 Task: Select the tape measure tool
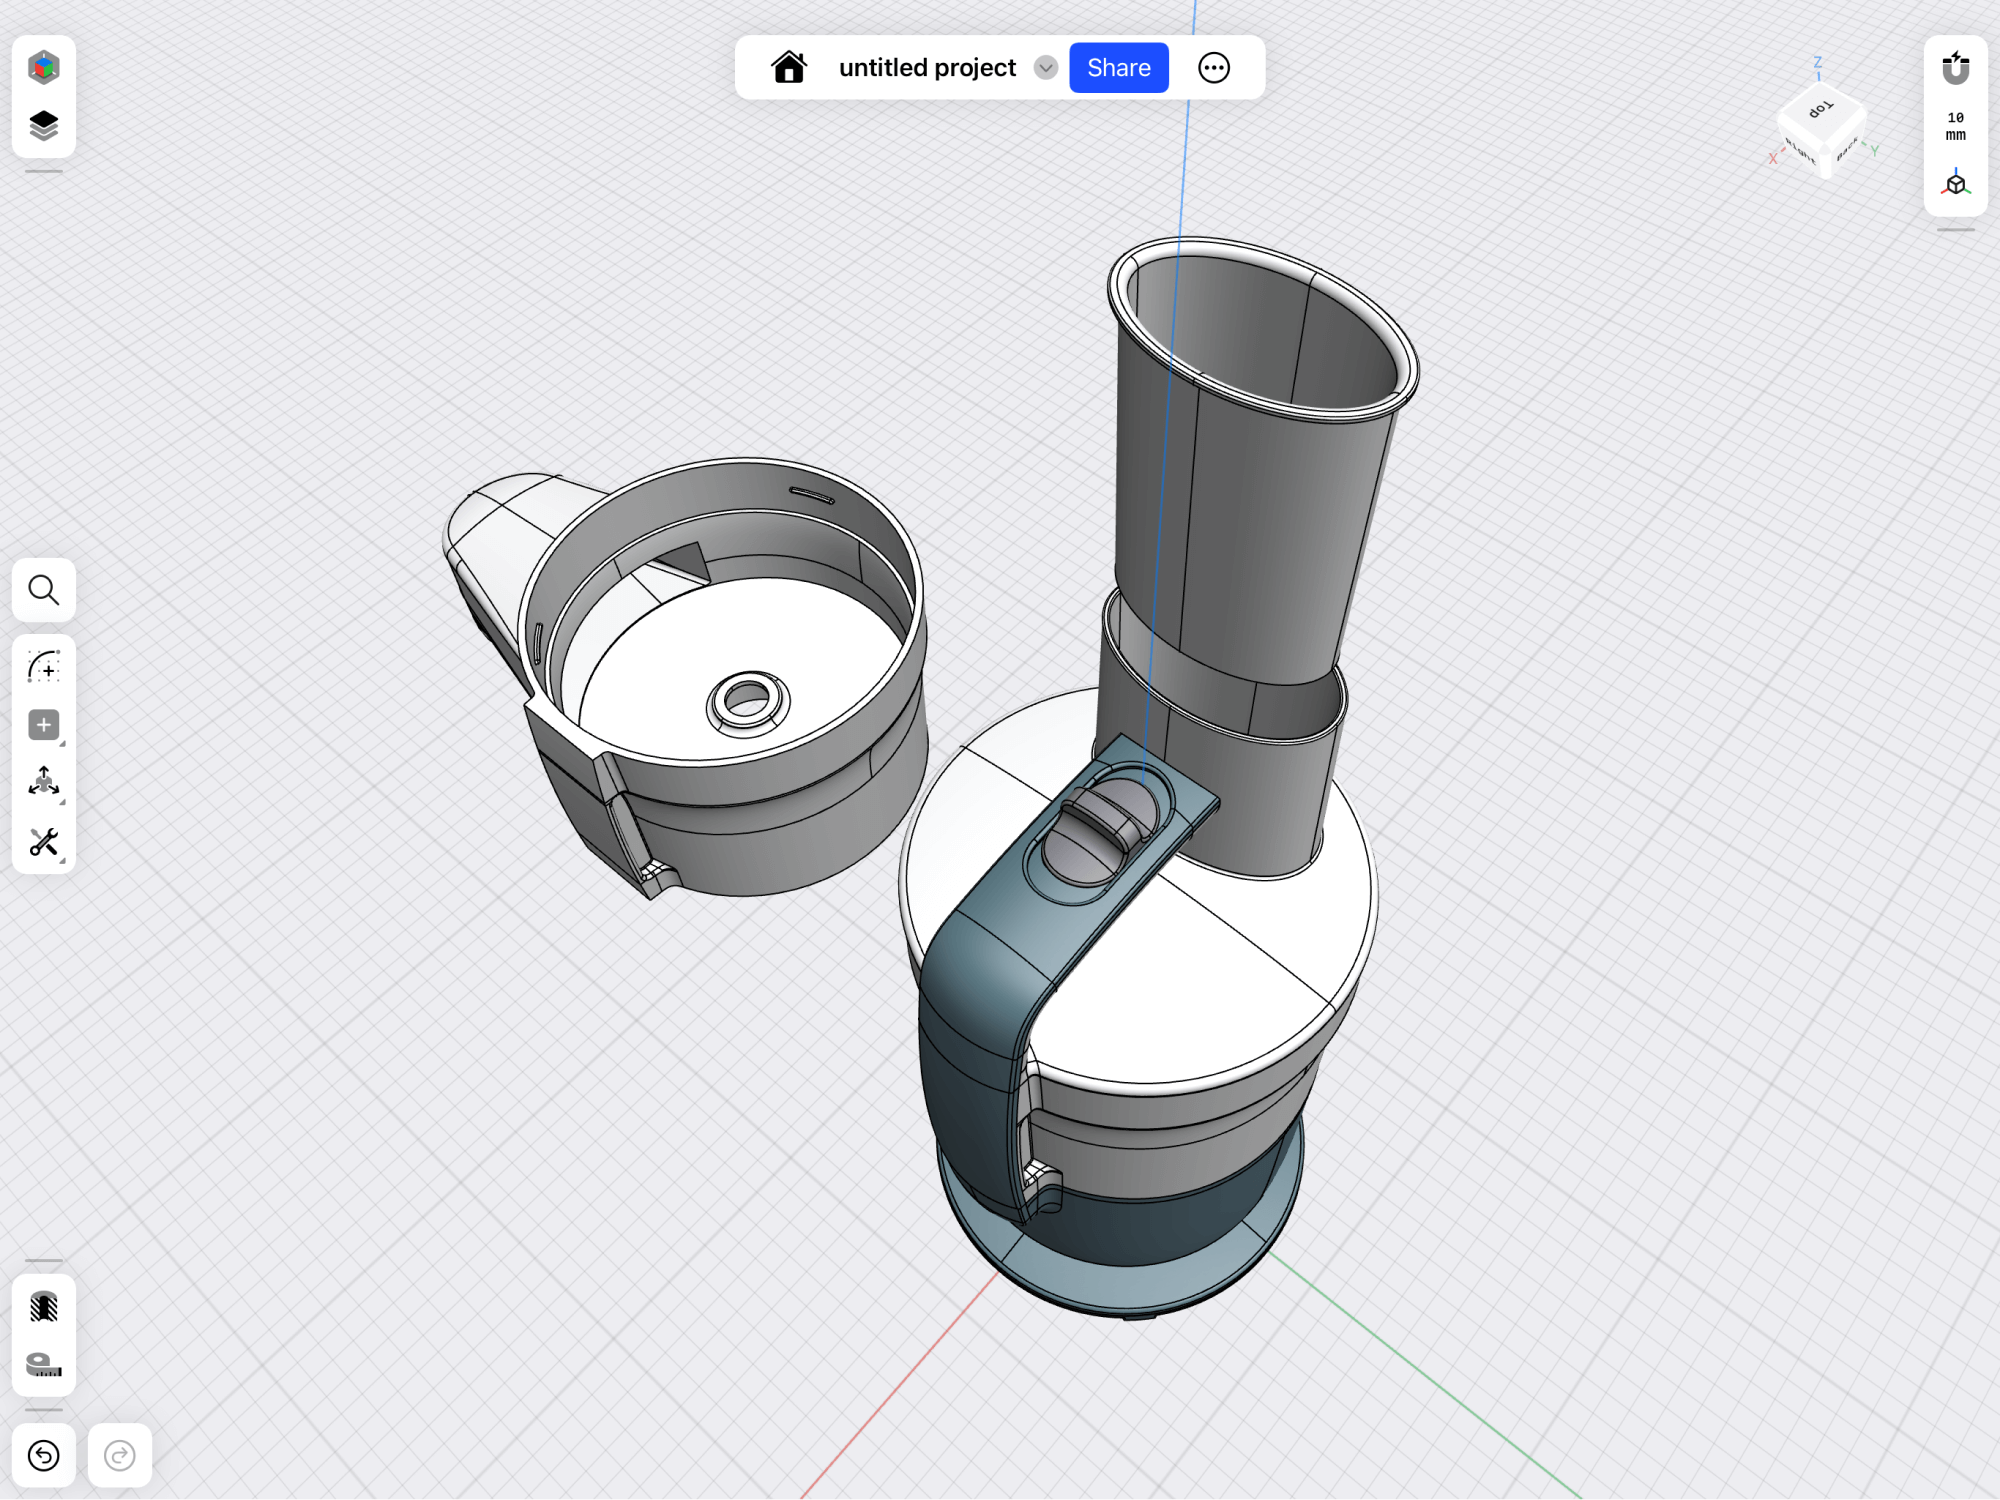coord(43,1364)
